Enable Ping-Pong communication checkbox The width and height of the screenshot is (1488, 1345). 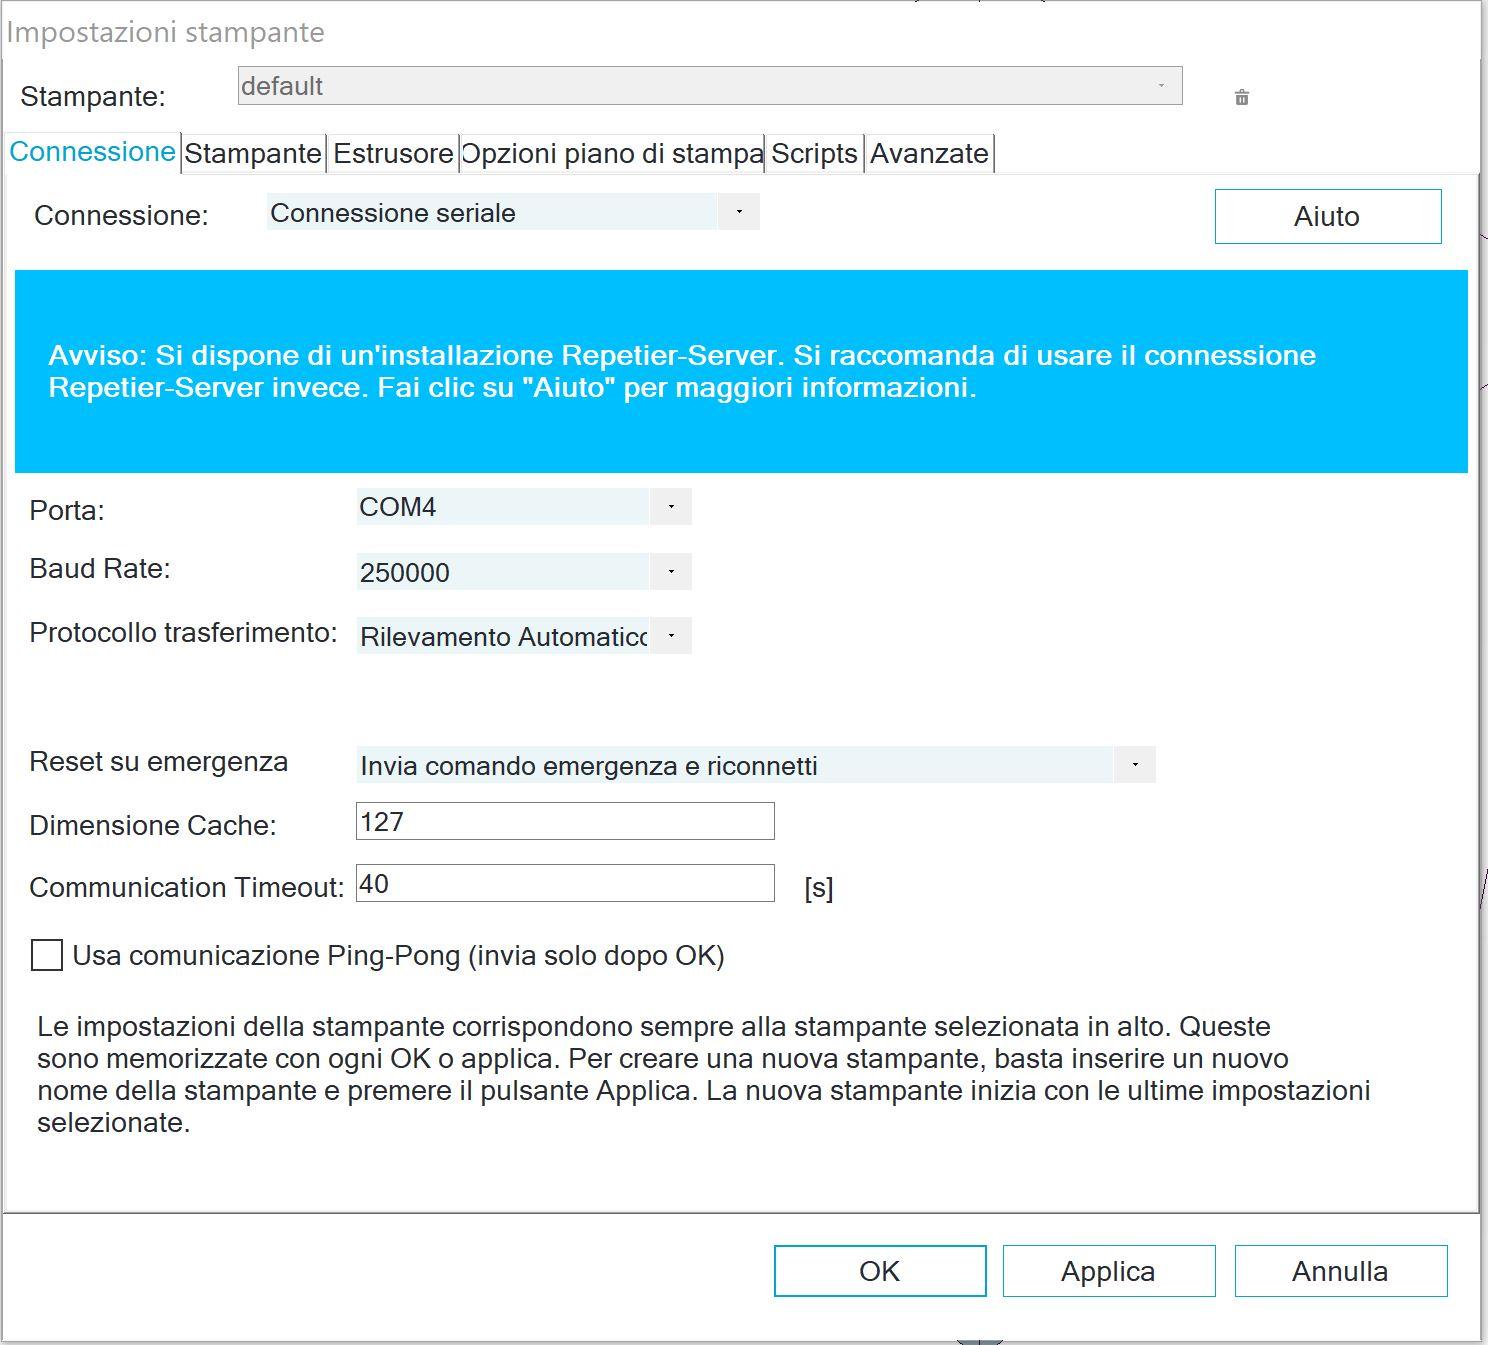click(47, 955)
